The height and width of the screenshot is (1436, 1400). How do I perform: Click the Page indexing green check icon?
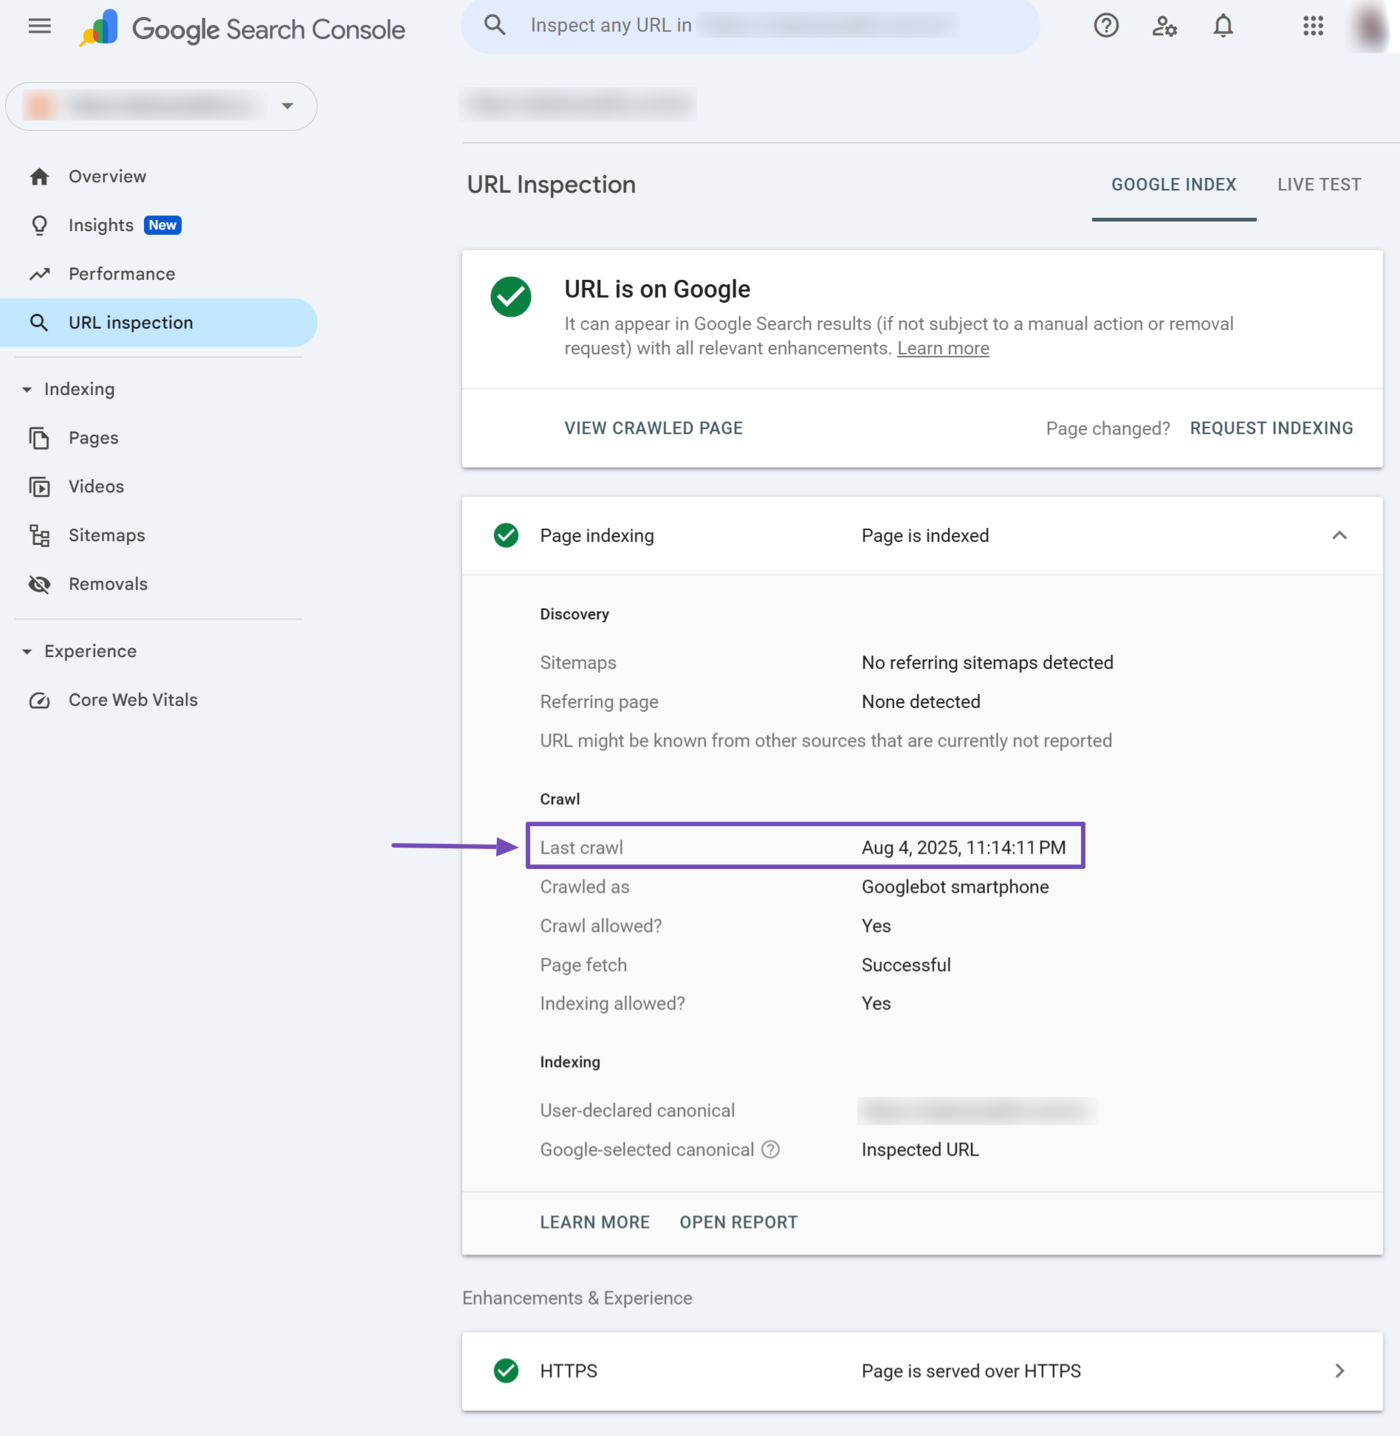pos(506,536)
